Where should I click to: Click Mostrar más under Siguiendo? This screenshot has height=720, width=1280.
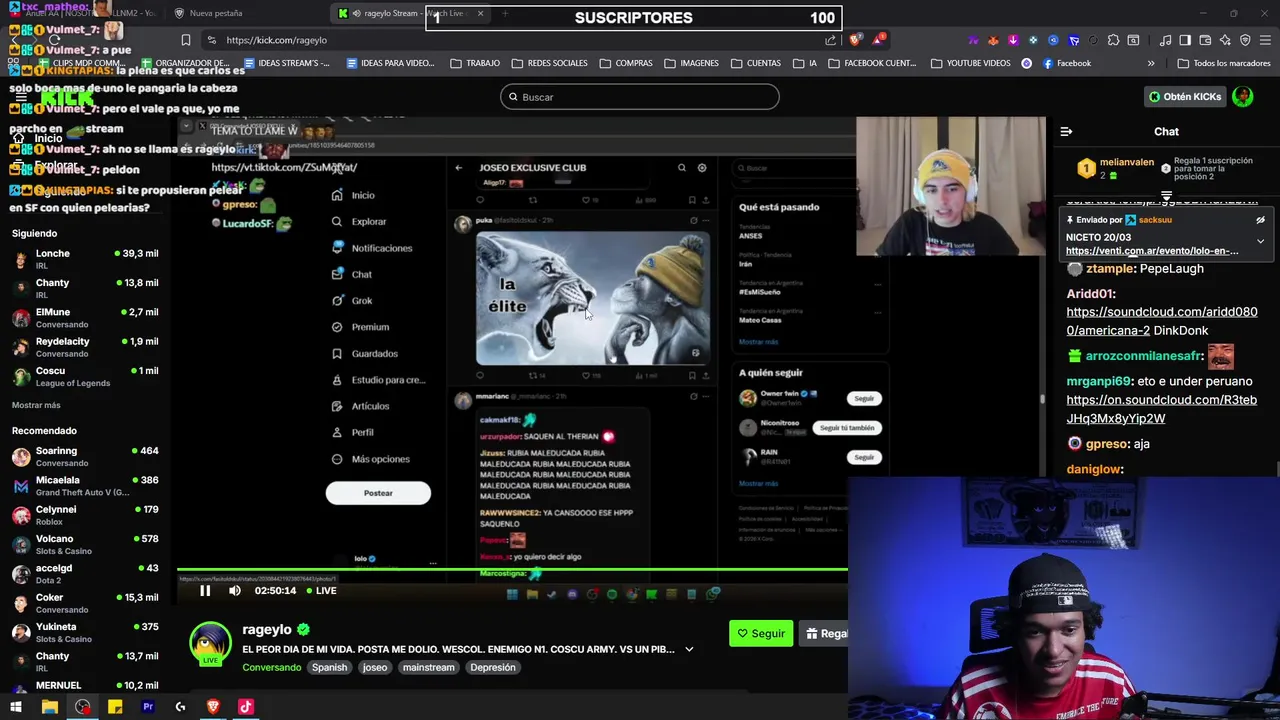[36, 405]
